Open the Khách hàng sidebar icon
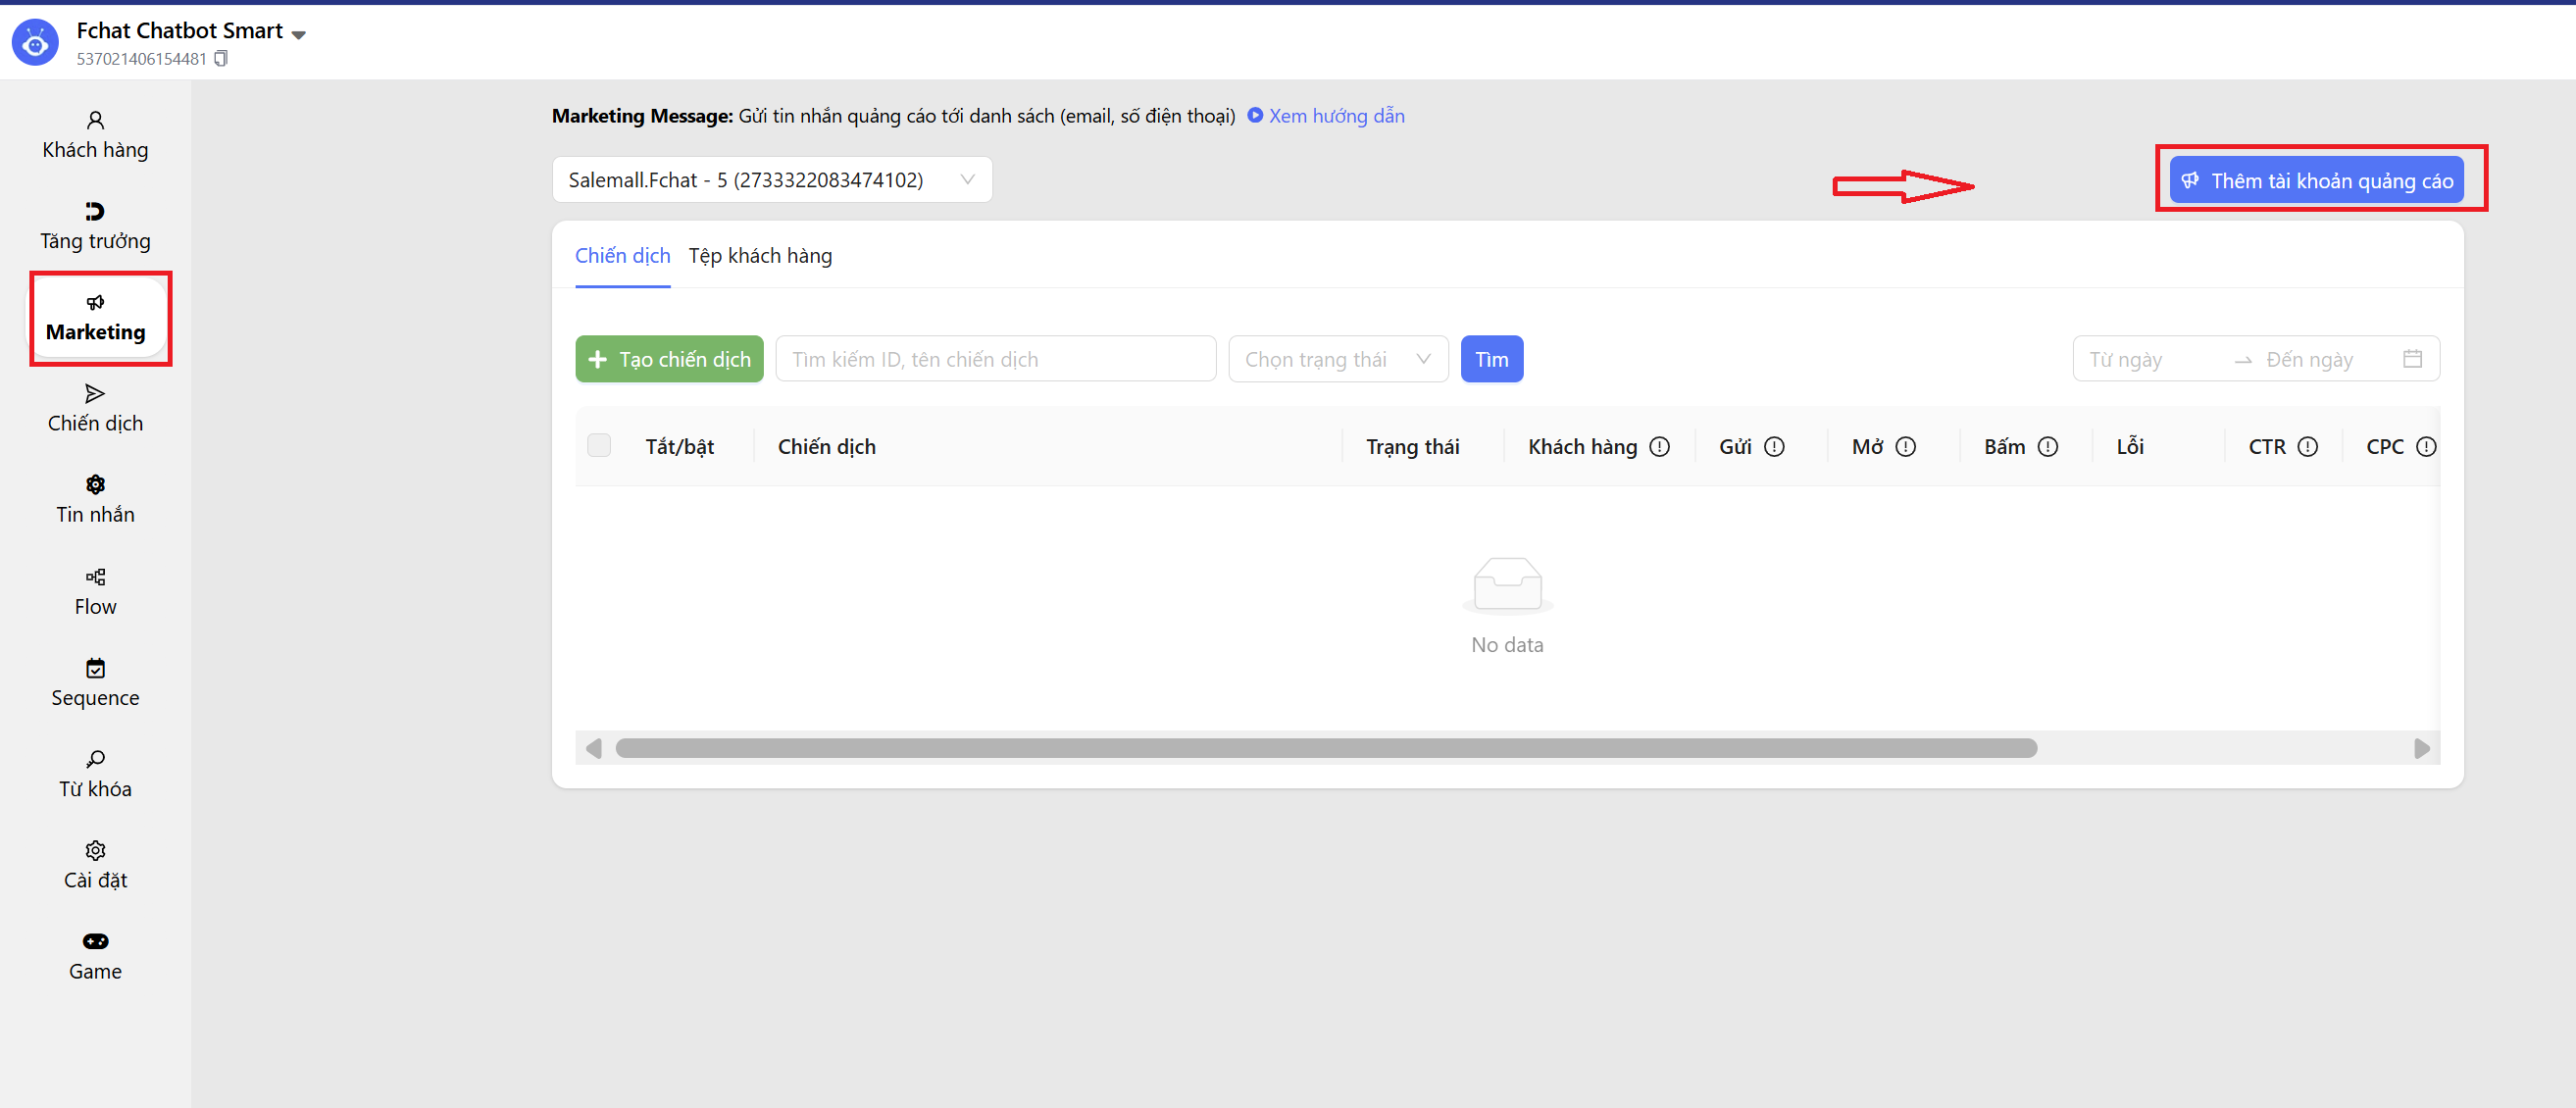The image size is (2576, 1108). (x=95, y=121)
